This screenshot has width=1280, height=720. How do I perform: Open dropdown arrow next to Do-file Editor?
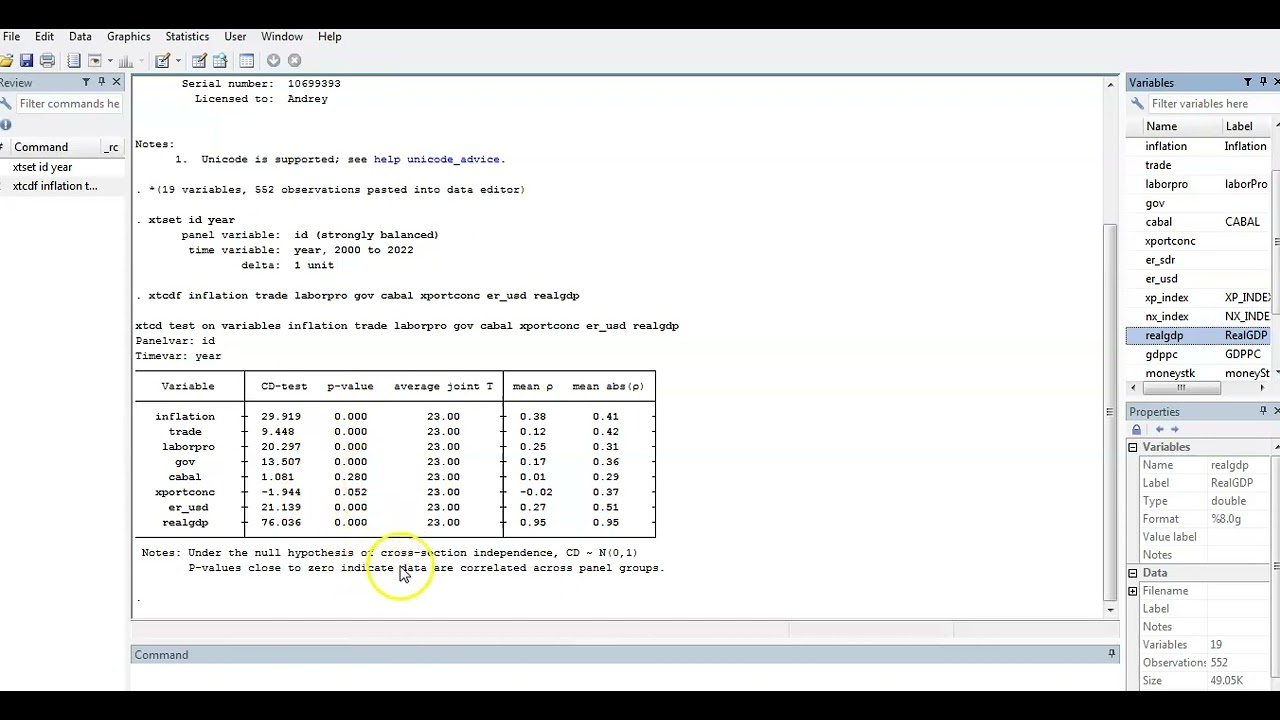[178, 61]
